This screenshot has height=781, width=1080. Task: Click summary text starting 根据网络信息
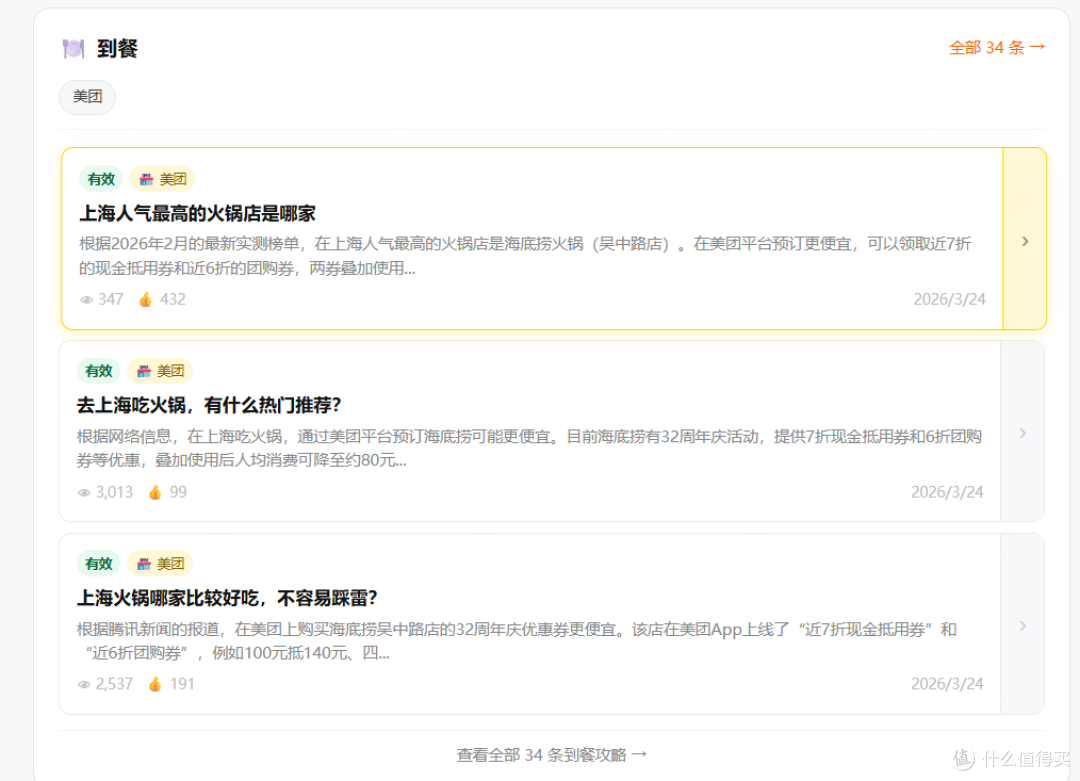[529, 448]
